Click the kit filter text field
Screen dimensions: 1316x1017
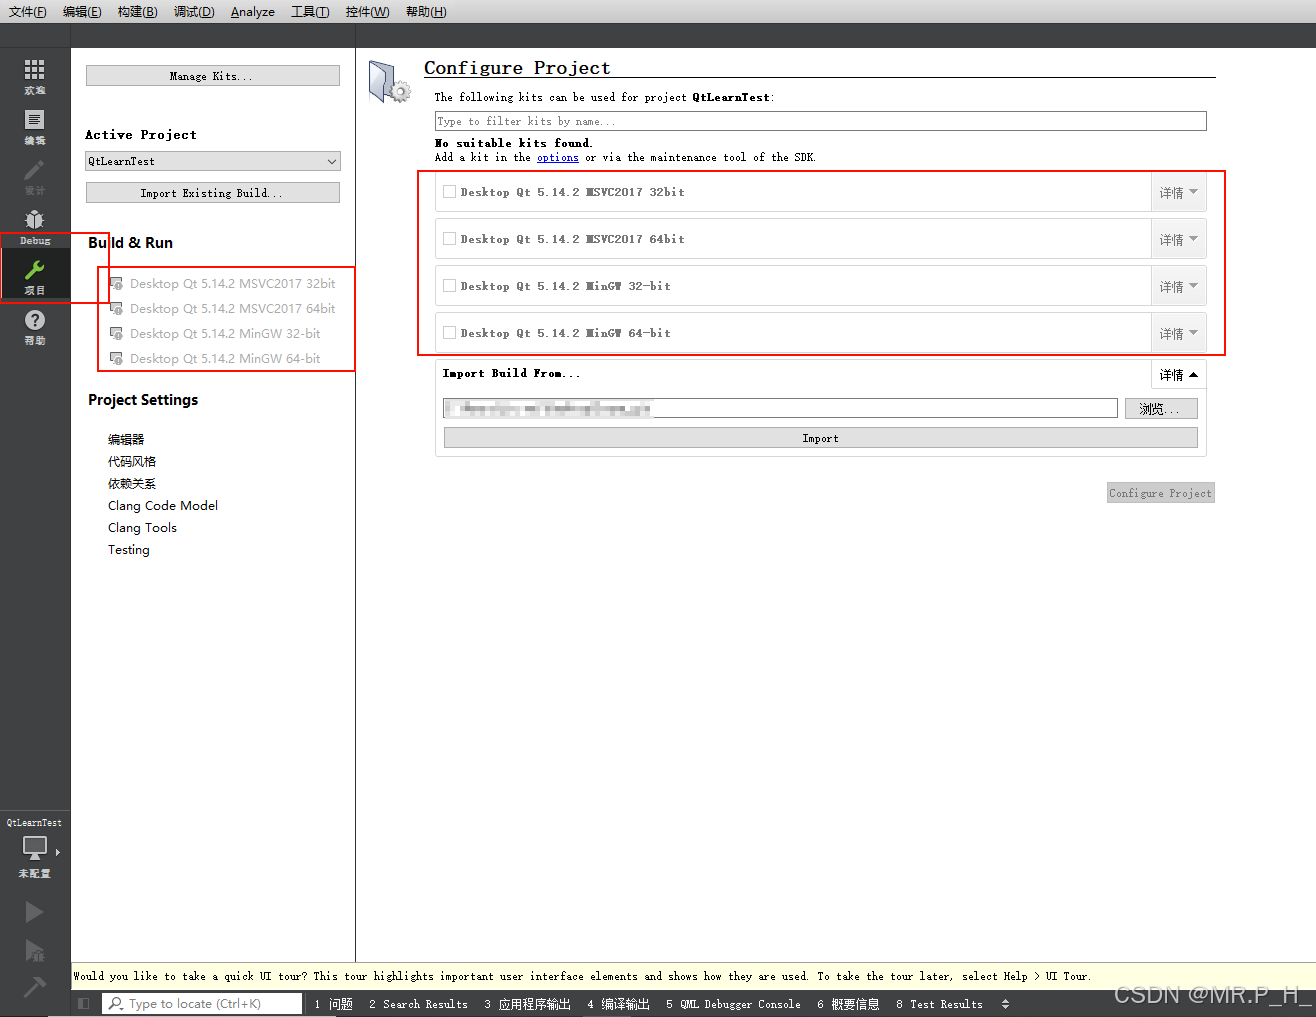point(821,121)
